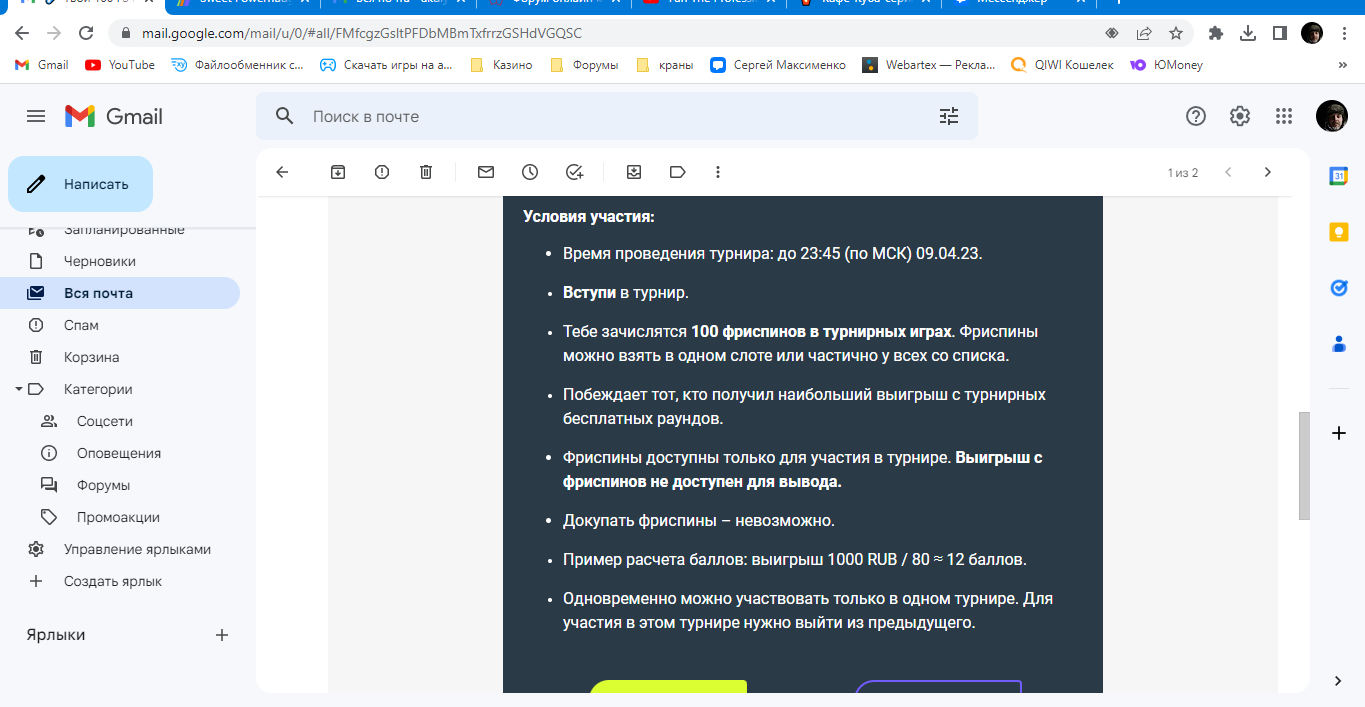Image resolution: width=1365 pixels, height=707 pixels.
Task: Toggle the main menu hamburger
Action: pos(36,116)
